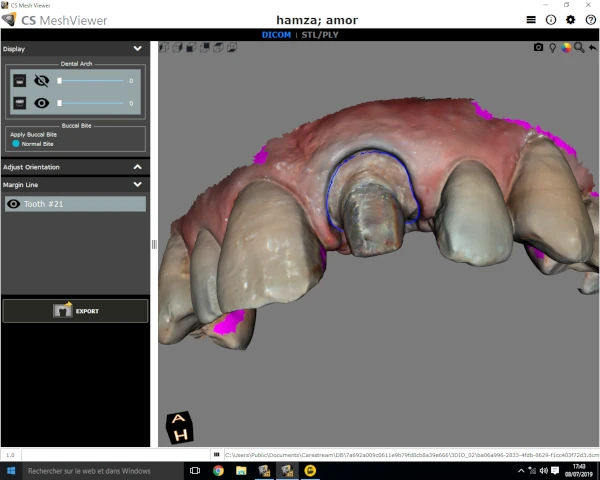The height and width of the screenshot is (480, 600).
Task: Click the lower dental arch icon
Action: point(19,103)
